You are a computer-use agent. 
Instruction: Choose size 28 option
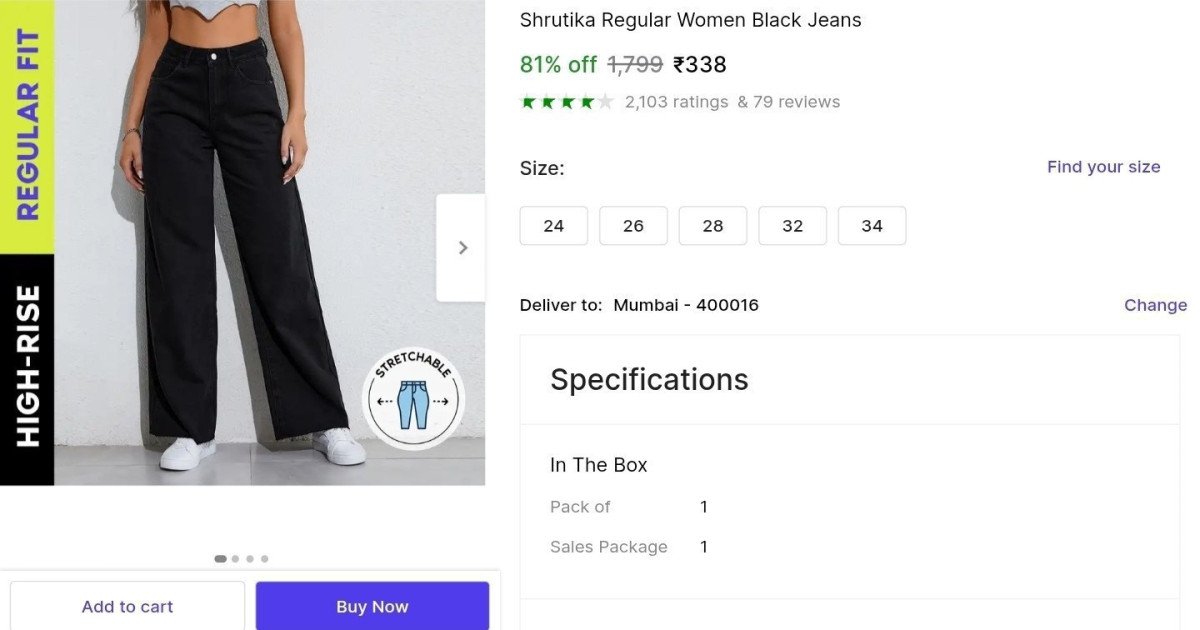pos(713,226)
